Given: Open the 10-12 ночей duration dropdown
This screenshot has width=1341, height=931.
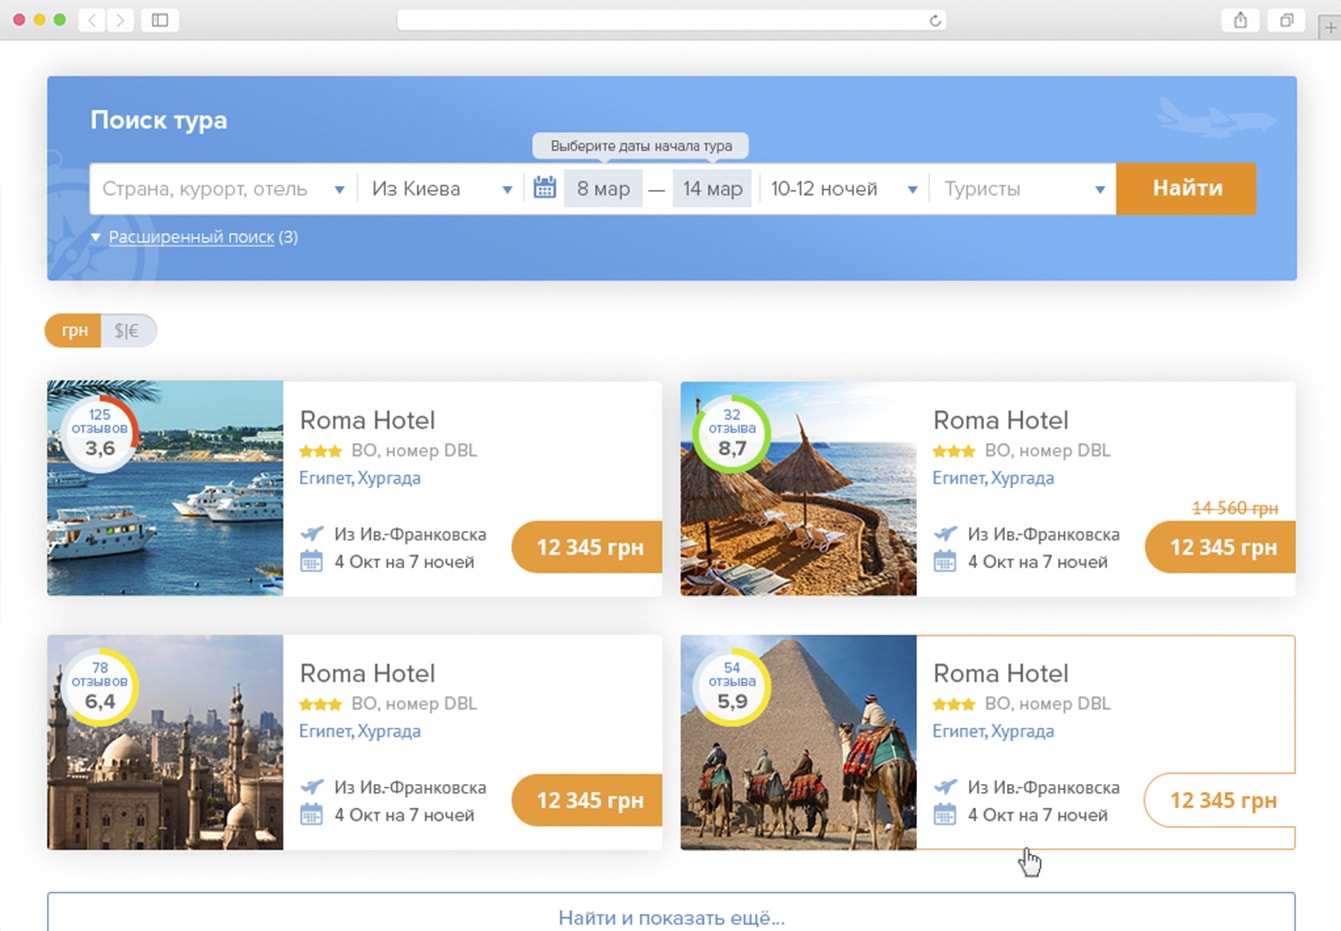Looking at the screenshot, I should tap(843, 189).
